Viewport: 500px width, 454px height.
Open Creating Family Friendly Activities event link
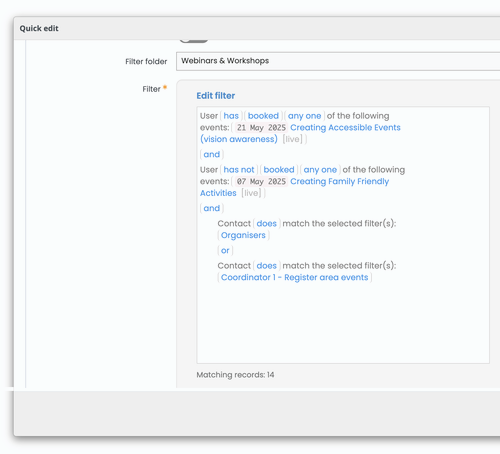coord(294,187)
